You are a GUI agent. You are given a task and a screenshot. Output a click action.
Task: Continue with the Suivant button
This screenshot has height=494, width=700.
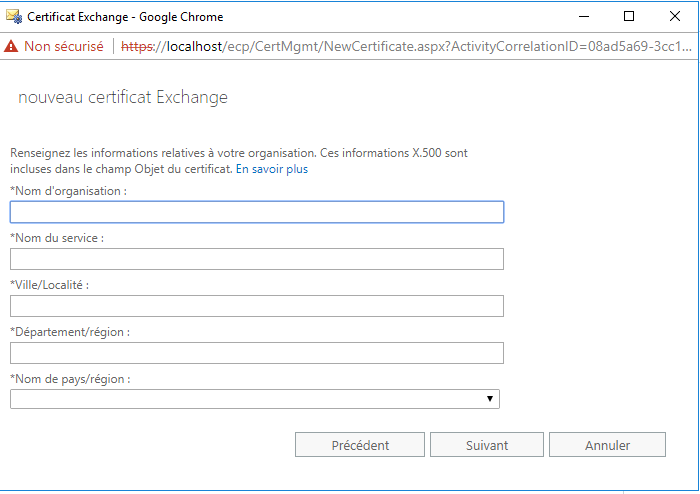coord(487,444)
